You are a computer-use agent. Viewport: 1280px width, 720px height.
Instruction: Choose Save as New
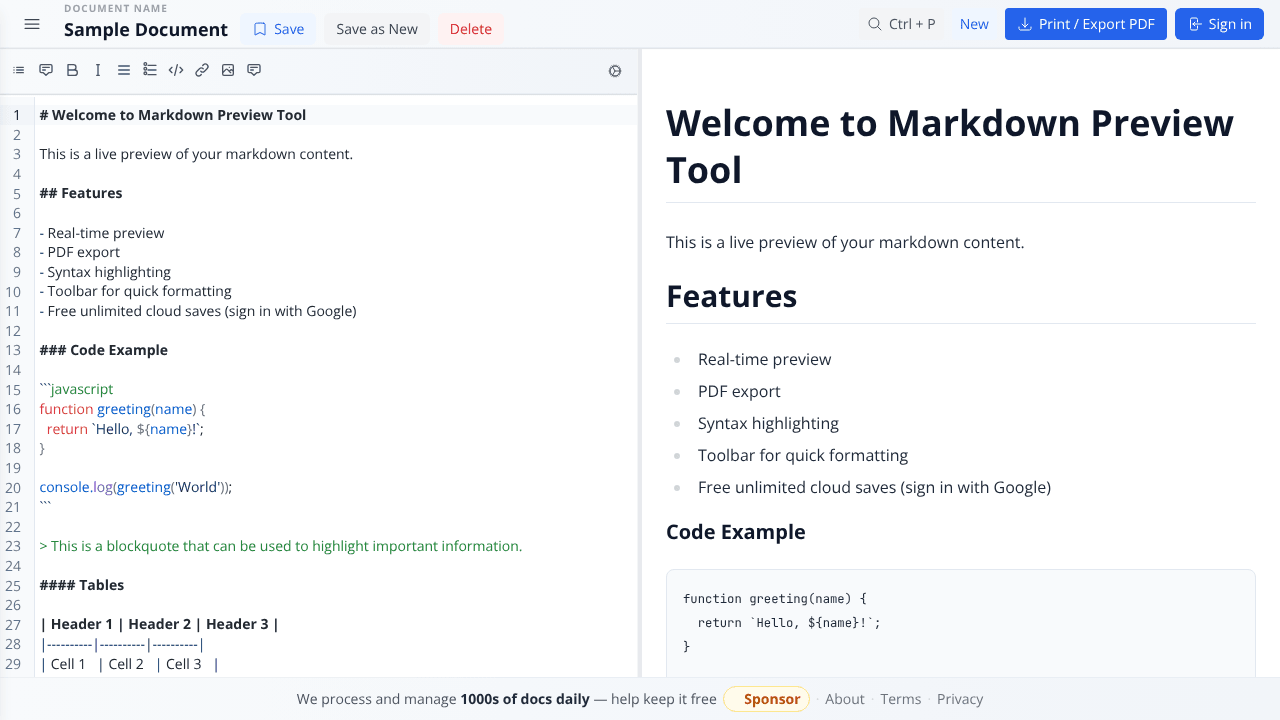click(377, 29)
